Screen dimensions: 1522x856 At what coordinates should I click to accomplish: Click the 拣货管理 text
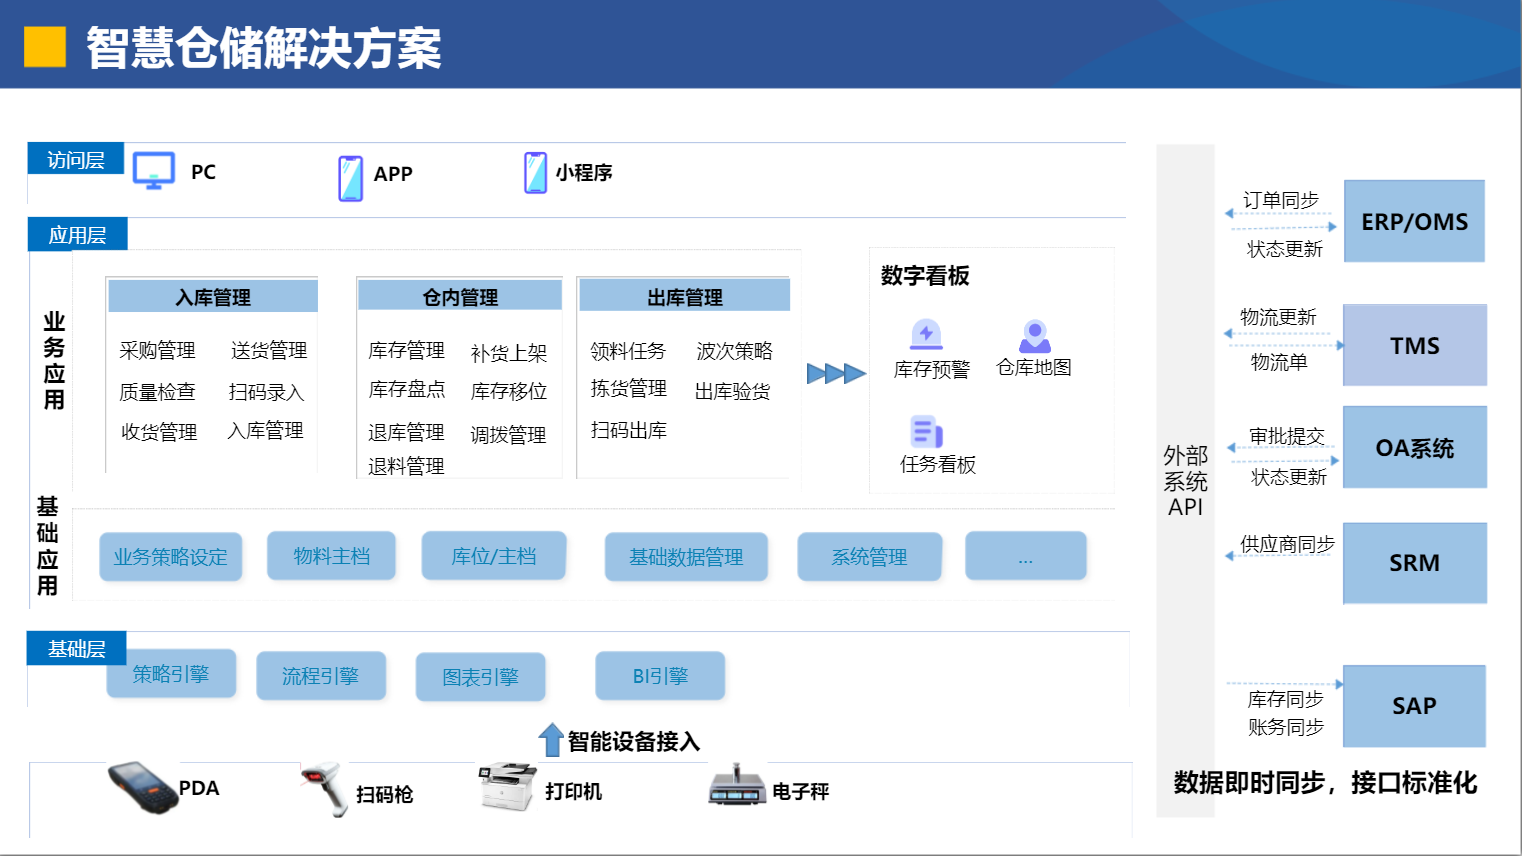(x=628, y=388)
